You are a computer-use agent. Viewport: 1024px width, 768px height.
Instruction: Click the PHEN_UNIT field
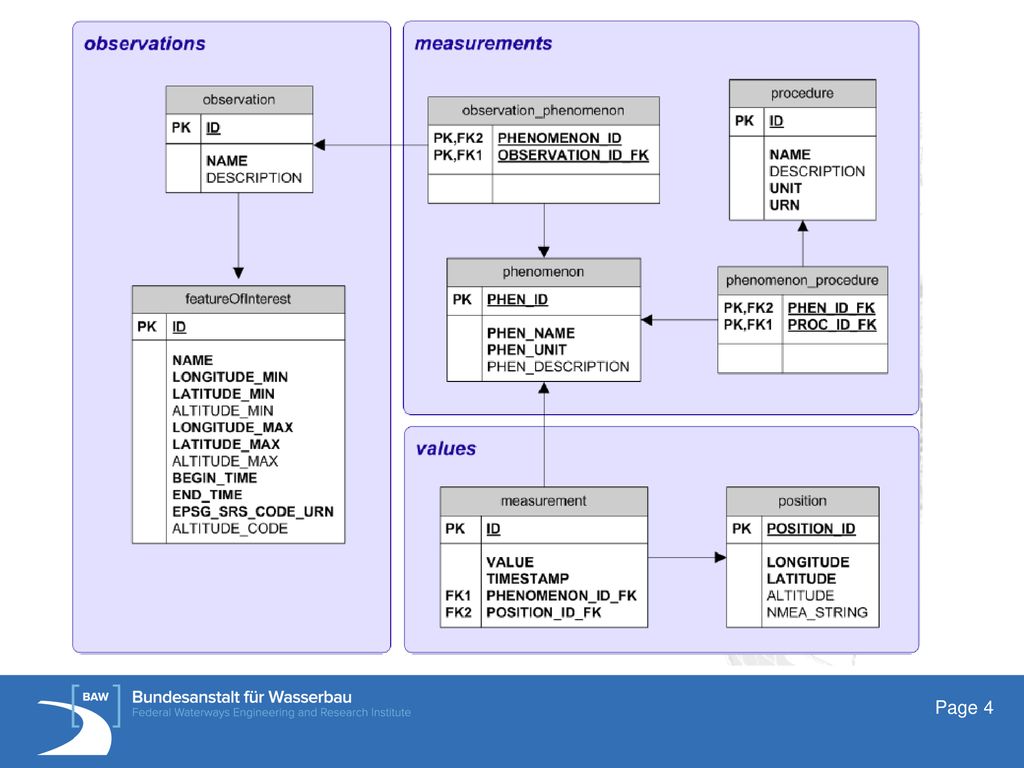pyautogui.click(x=526, y=350)
